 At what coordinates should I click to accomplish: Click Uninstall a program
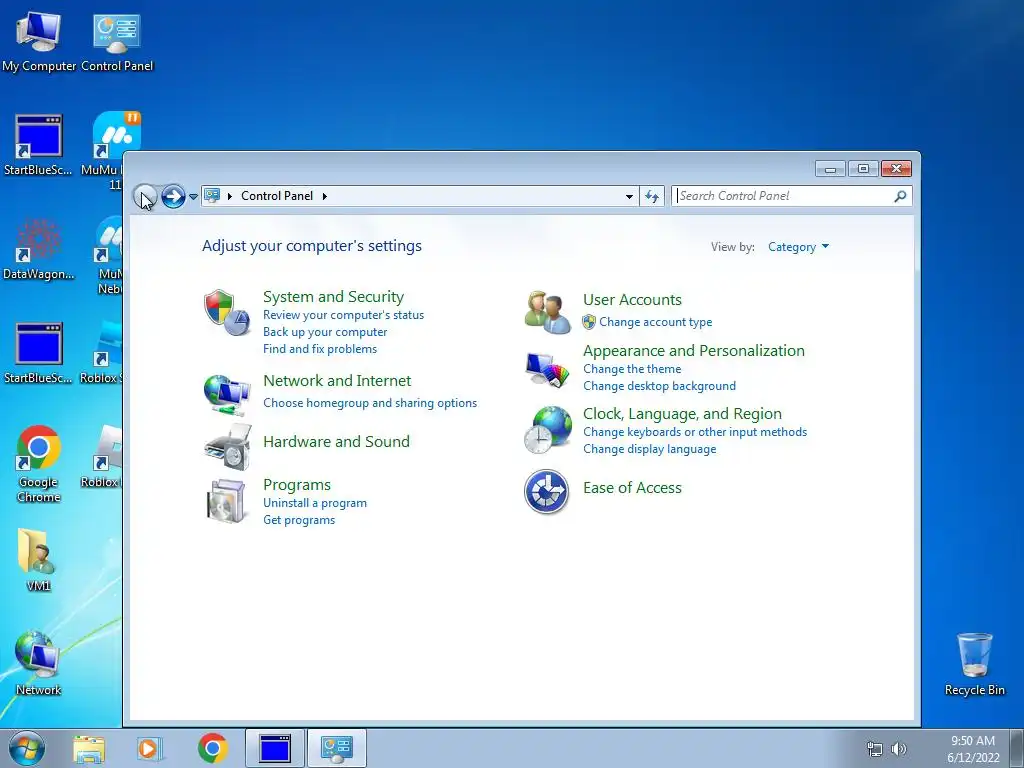coord(315,503)
